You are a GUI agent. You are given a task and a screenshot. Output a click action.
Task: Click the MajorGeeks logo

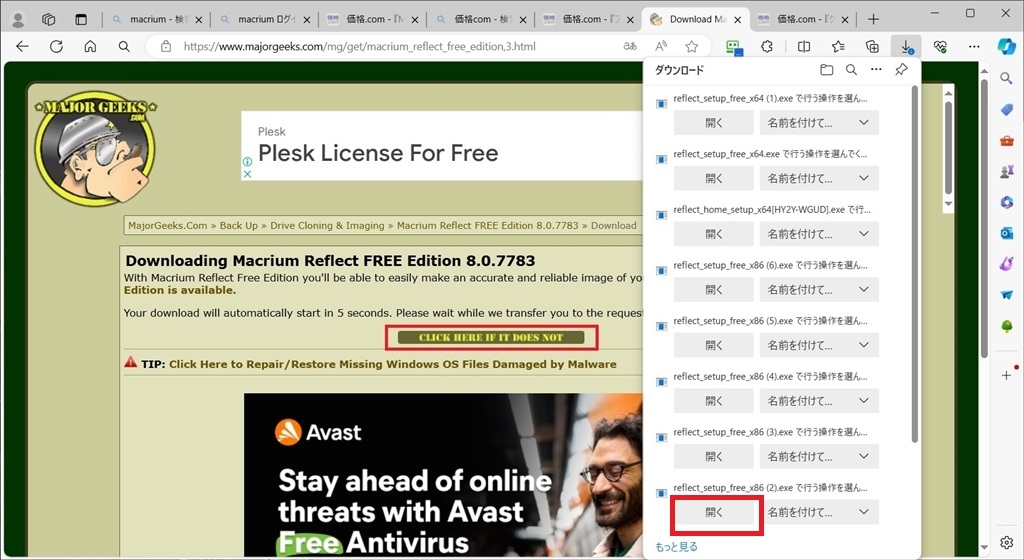pyautogui.click(x=95, y=148)
